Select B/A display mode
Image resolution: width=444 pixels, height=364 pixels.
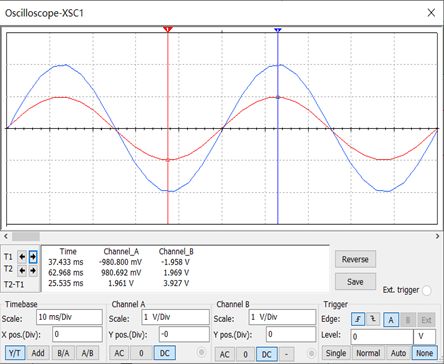click(x=63, y=353)
